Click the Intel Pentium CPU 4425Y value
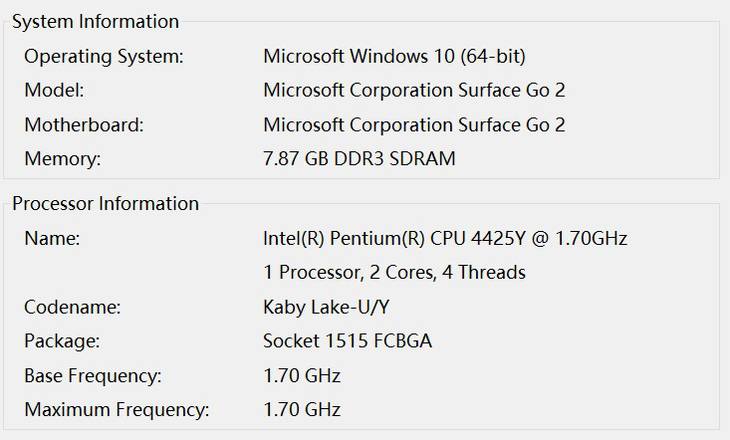The height and width of the screenshot is (440, 730). pyautogui.click(x=445, y=238)
